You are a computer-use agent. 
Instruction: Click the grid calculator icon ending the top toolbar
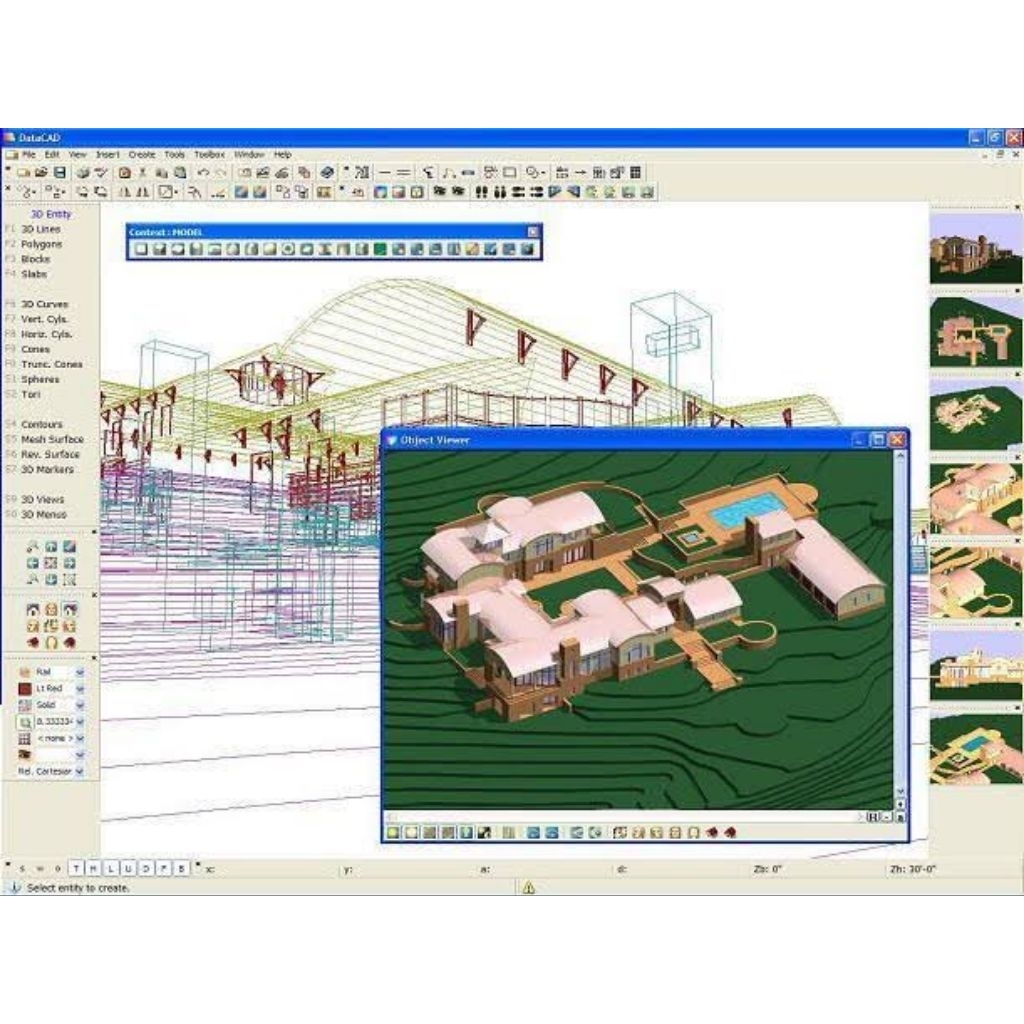[x=635, y=172]
